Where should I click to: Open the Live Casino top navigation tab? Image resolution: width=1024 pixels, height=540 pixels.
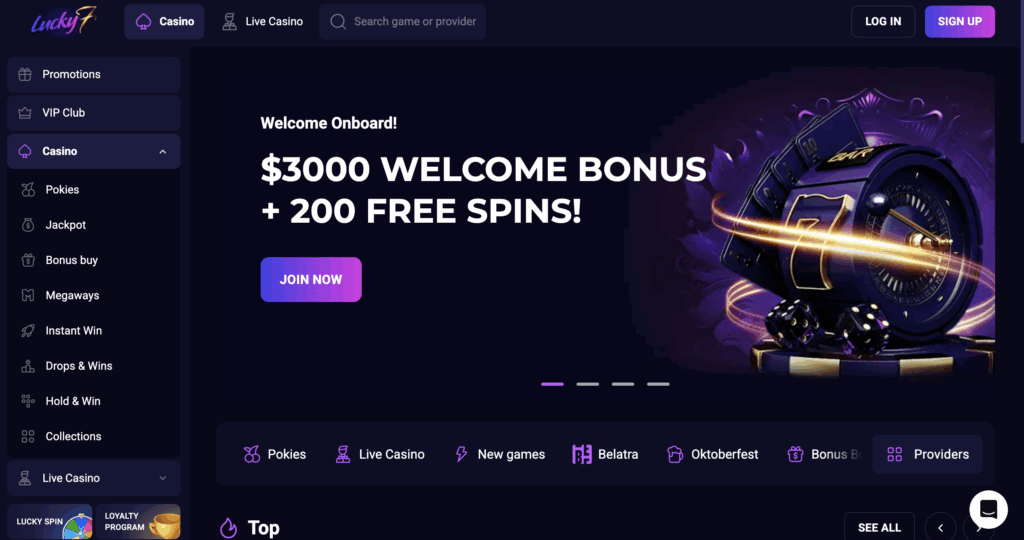(263, 22)
